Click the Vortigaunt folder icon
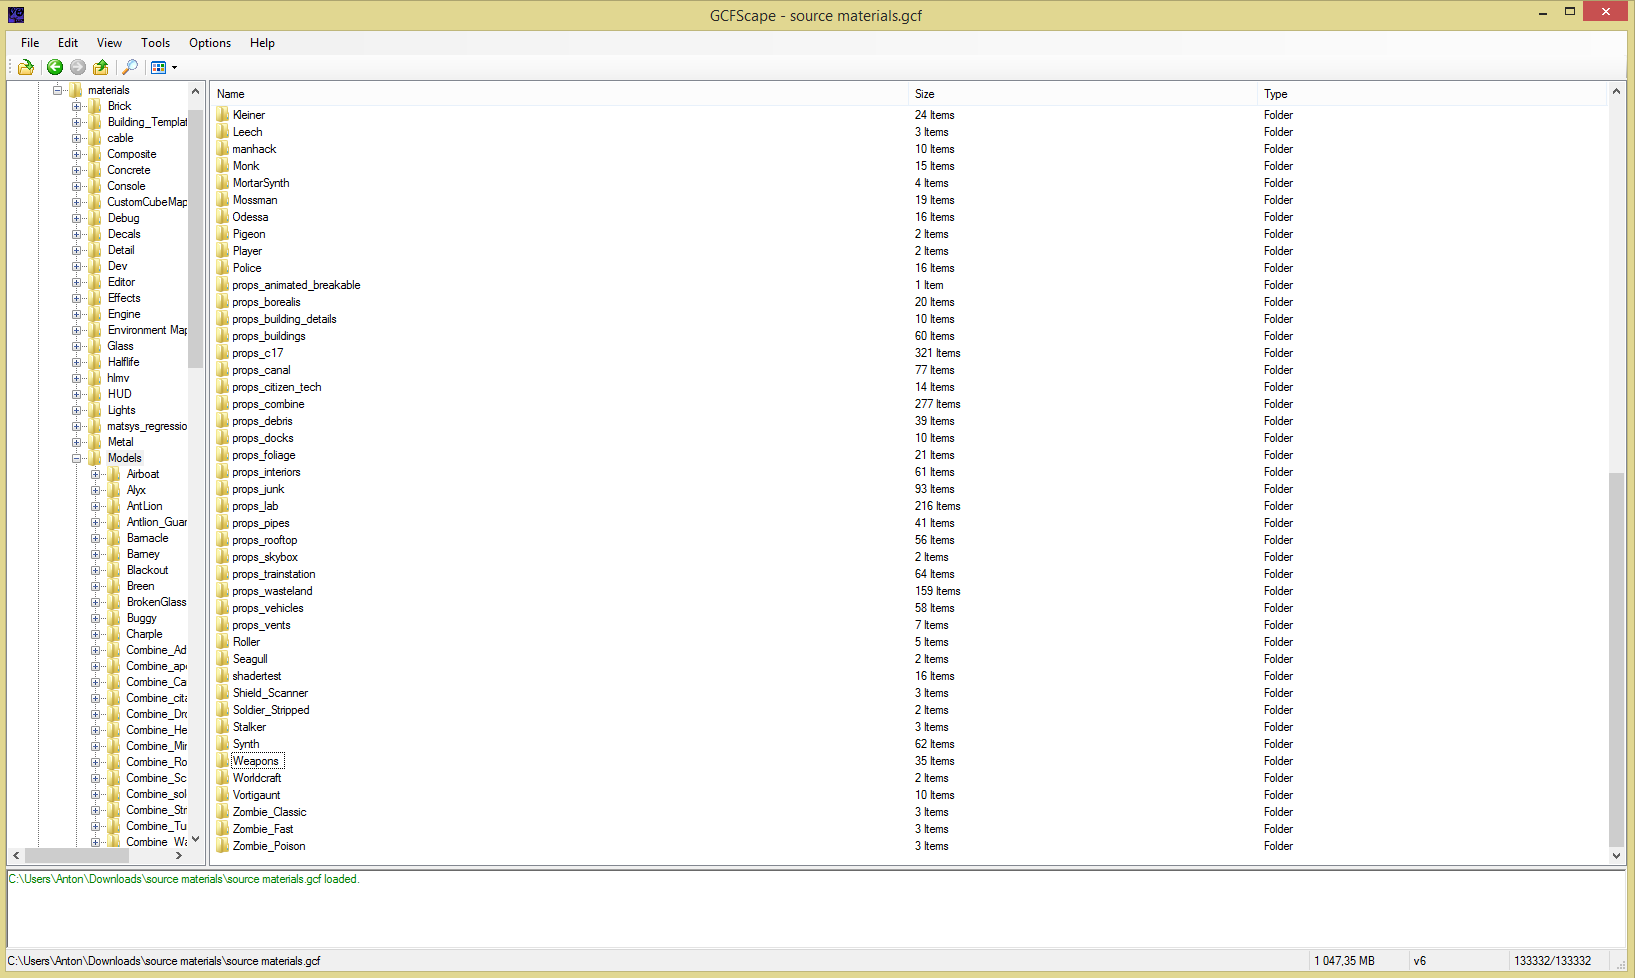Image resolution: width=1635 pixels, height=978 pixels. tap(223, 795)
